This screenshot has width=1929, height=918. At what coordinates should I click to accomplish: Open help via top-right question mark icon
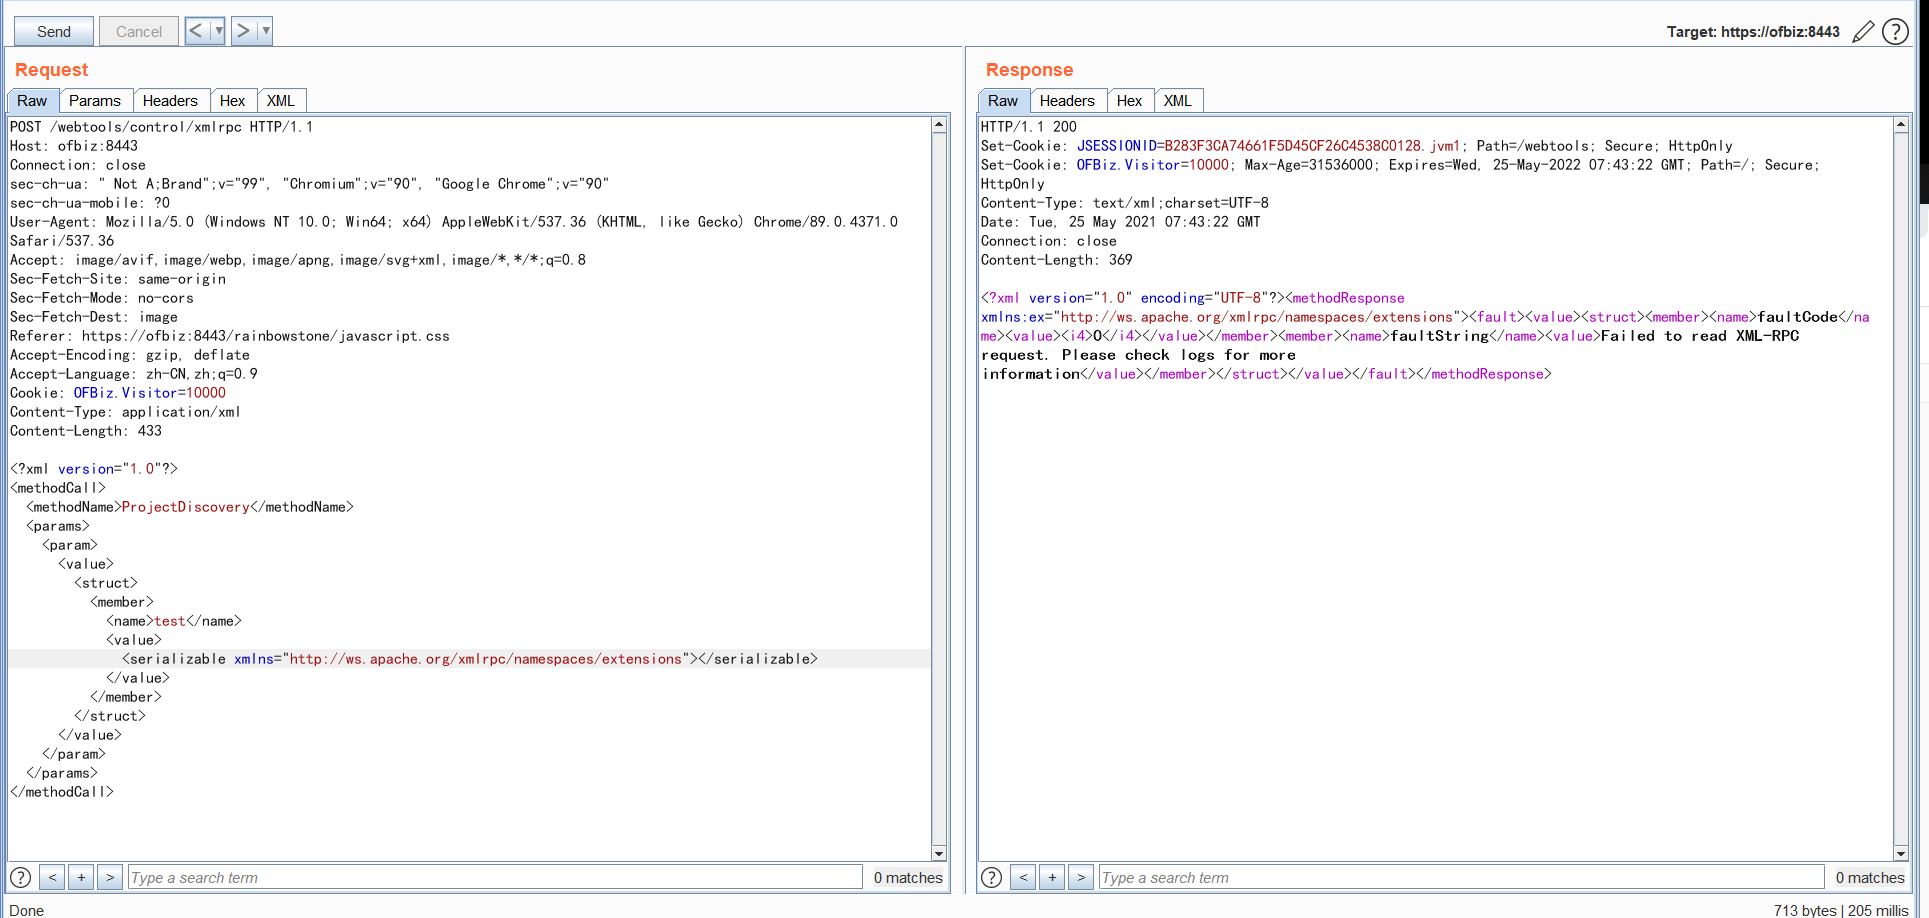pyautogui.click(x=1895, y=32)
